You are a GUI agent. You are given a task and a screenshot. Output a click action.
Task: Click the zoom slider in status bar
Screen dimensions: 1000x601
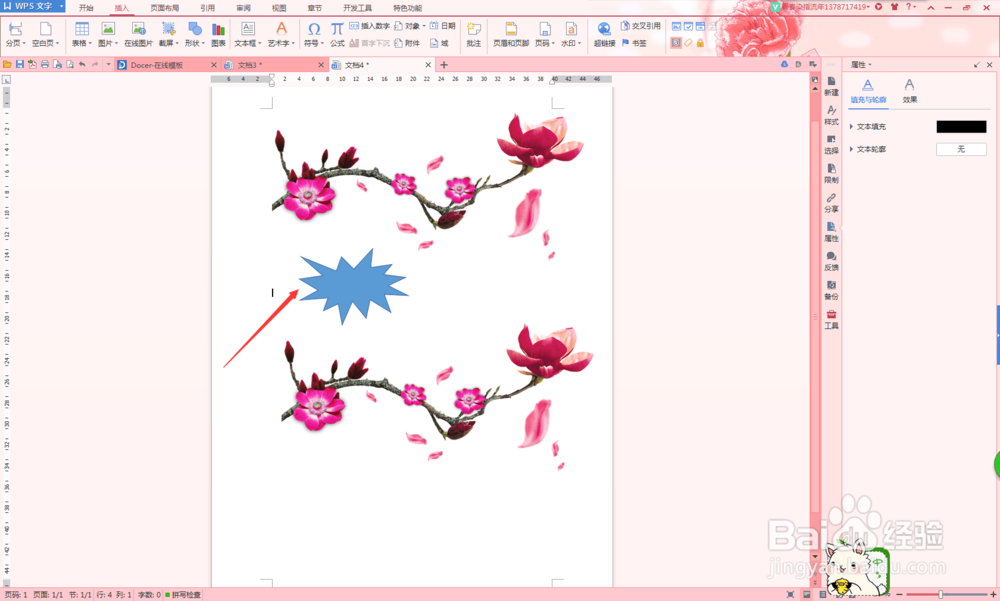click(x=941, y=595)
